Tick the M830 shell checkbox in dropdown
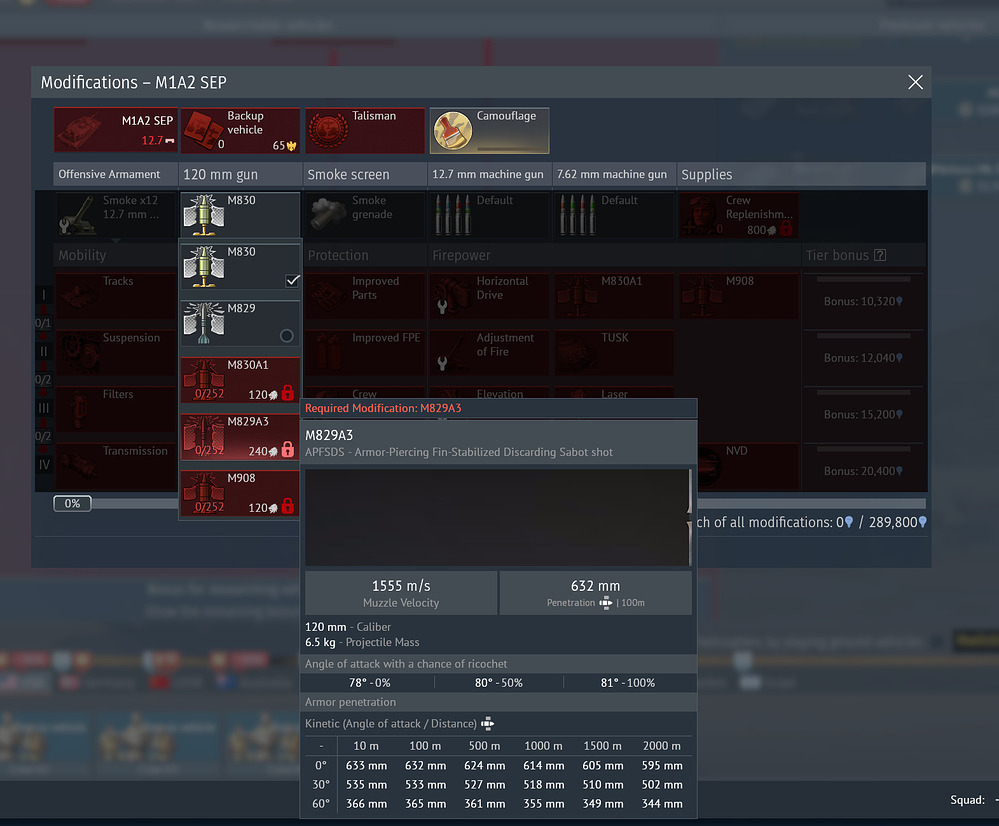Screen dimensions: 999x826 pyautogui.click(x=292, y=280)
